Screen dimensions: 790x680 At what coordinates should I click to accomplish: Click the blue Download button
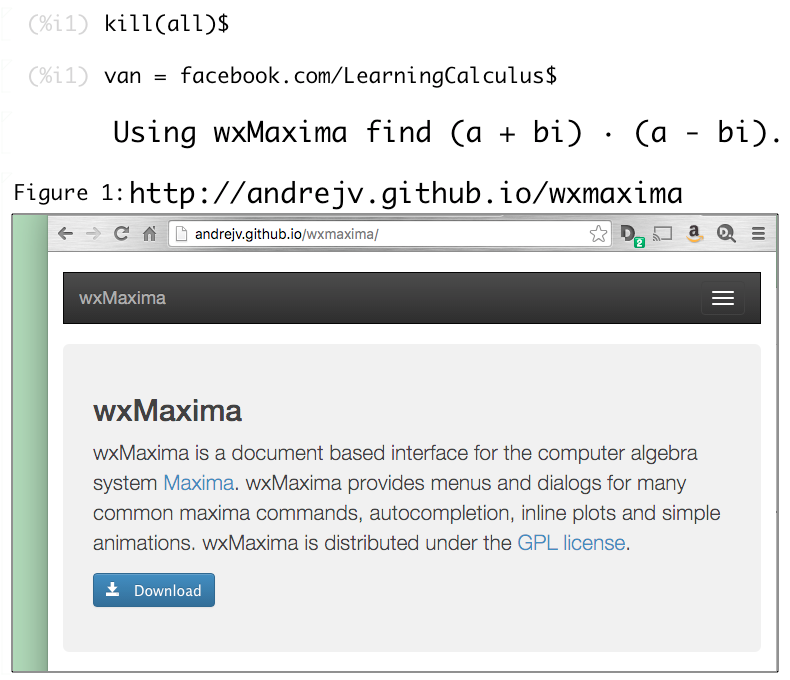pos(154,590)
